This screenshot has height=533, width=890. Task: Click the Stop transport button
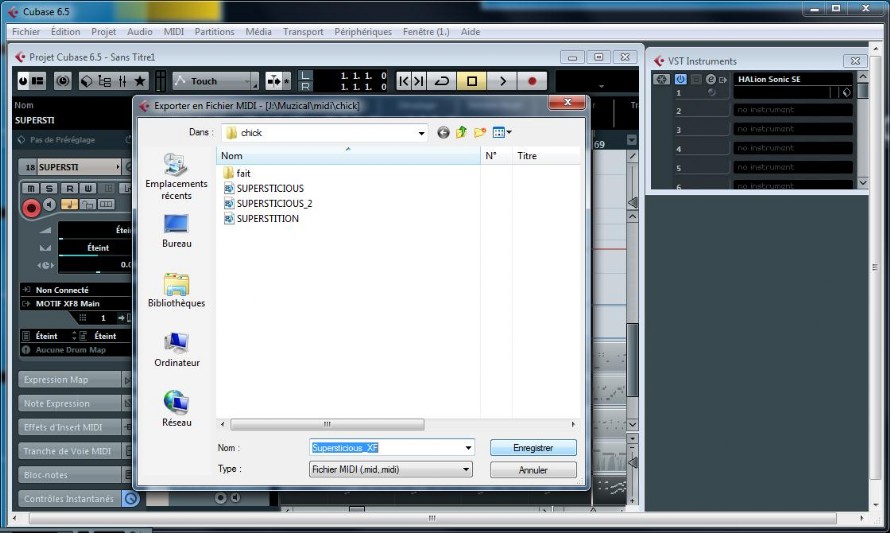pos(472,81)
